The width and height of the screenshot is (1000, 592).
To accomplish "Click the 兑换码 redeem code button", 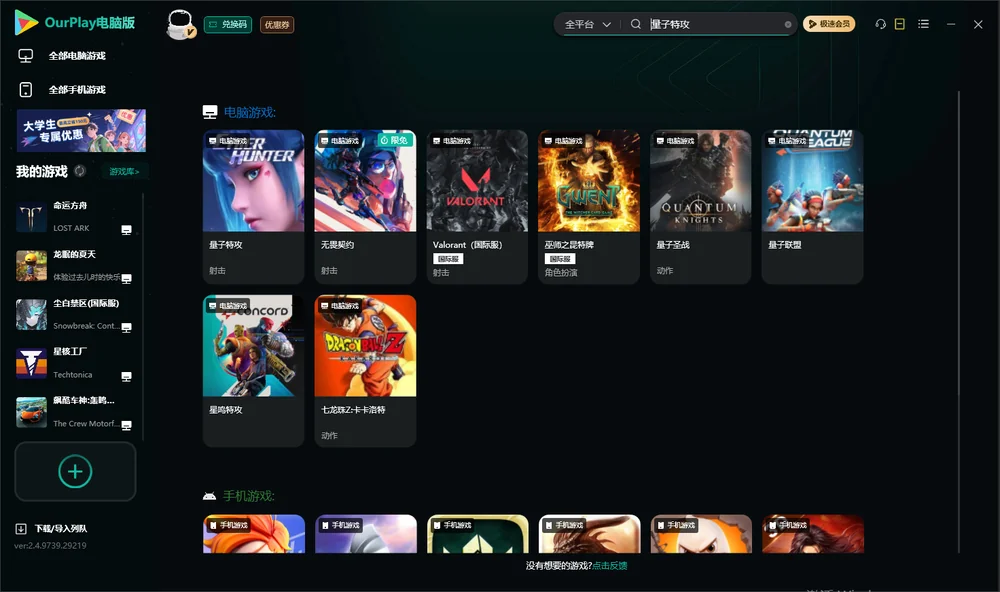I will tap(228, 24).
